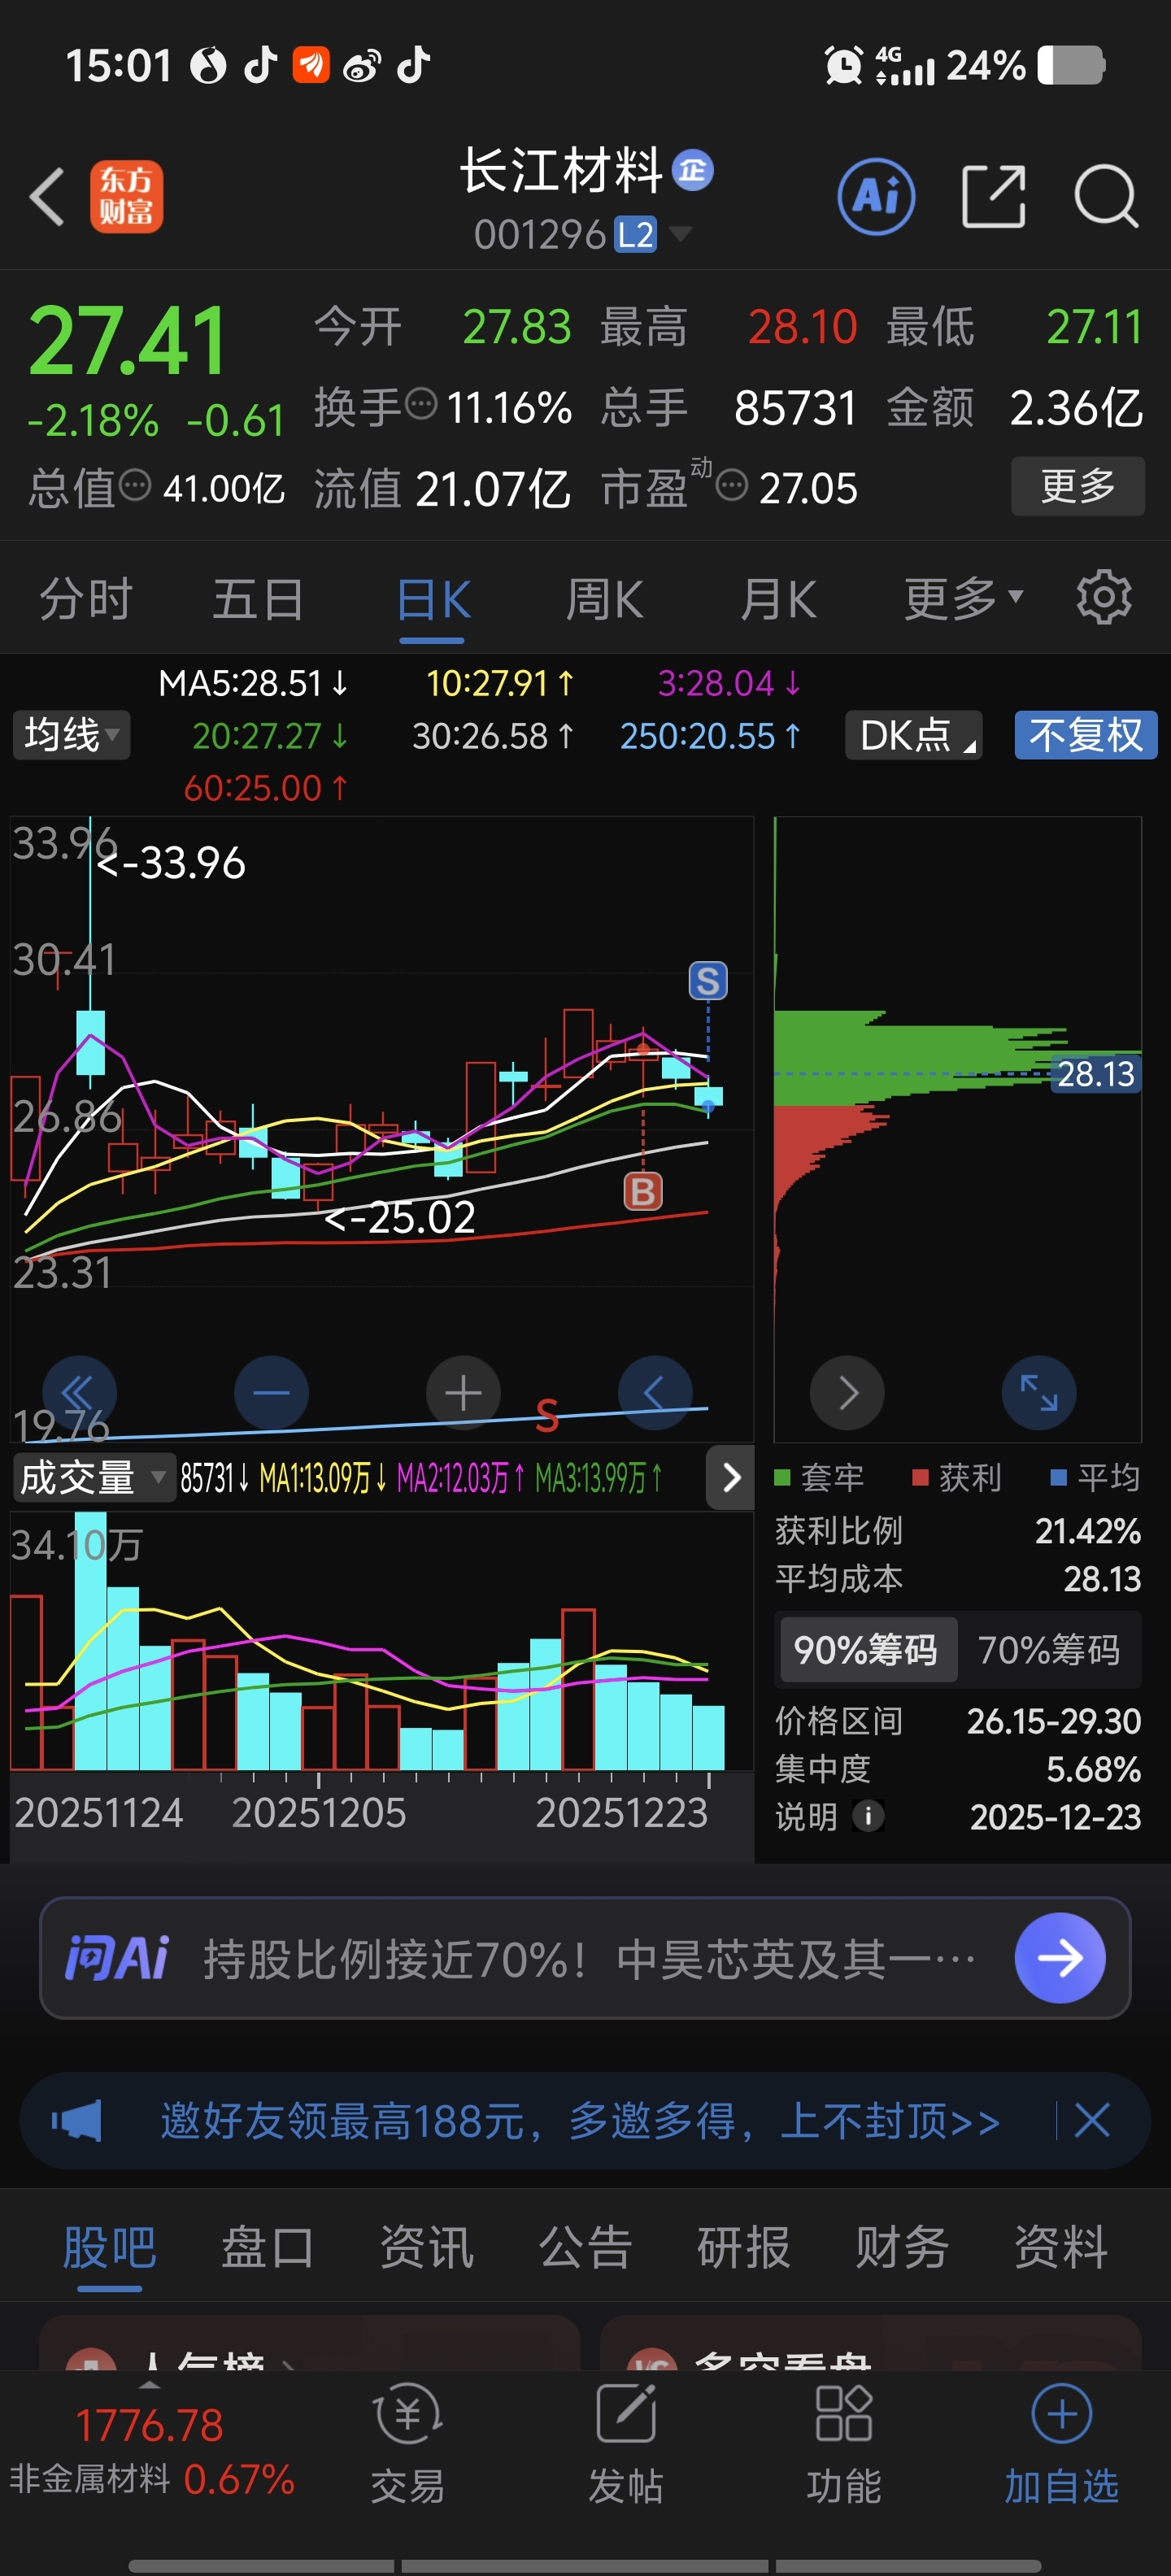Open 资料 tab

click(x=1061, y=2247)
